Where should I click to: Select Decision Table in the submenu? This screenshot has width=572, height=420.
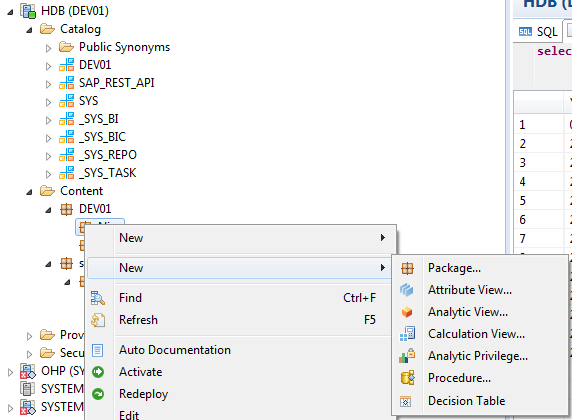480,401
